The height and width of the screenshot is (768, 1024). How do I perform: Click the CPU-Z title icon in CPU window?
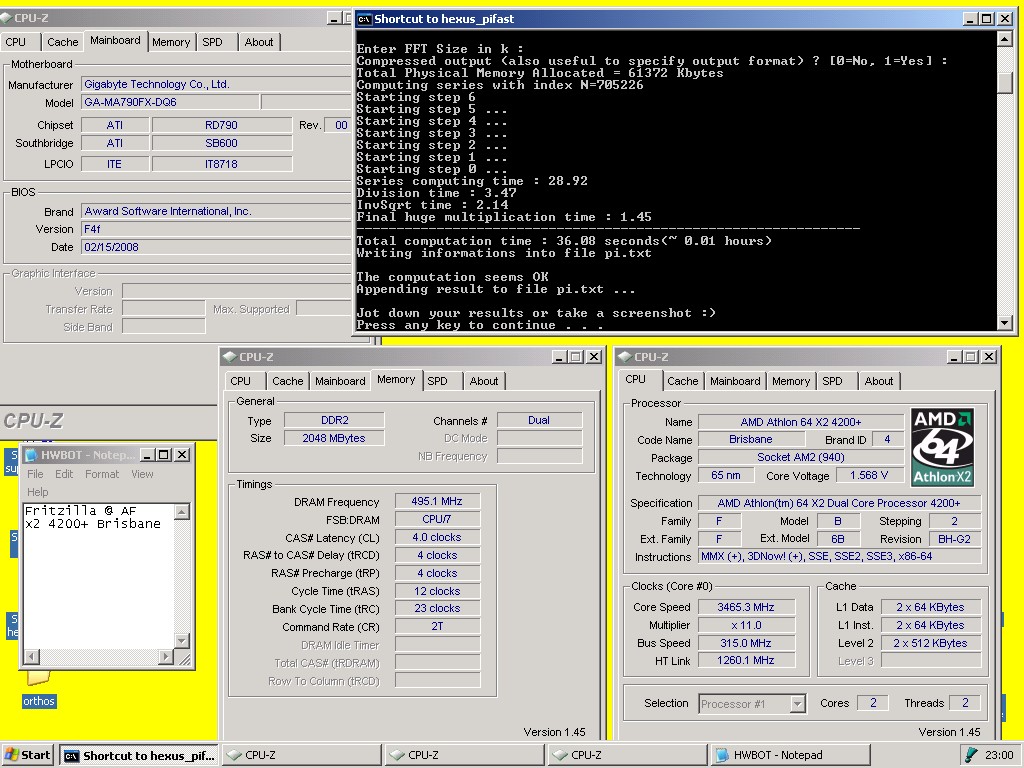(x=624, y=357)
